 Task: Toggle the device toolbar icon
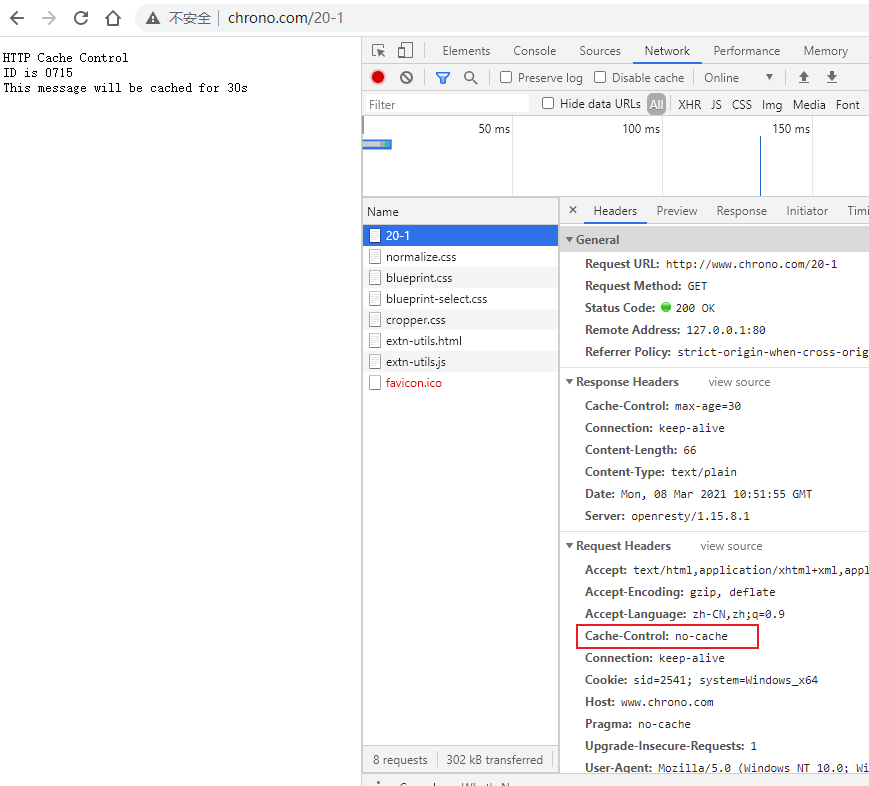click(405, 51)
